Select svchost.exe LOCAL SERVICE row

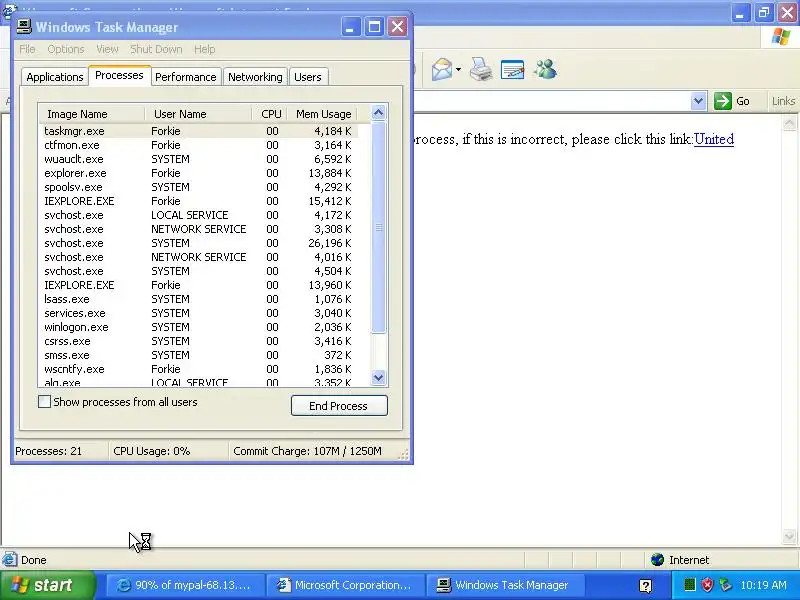coord(198,215)
